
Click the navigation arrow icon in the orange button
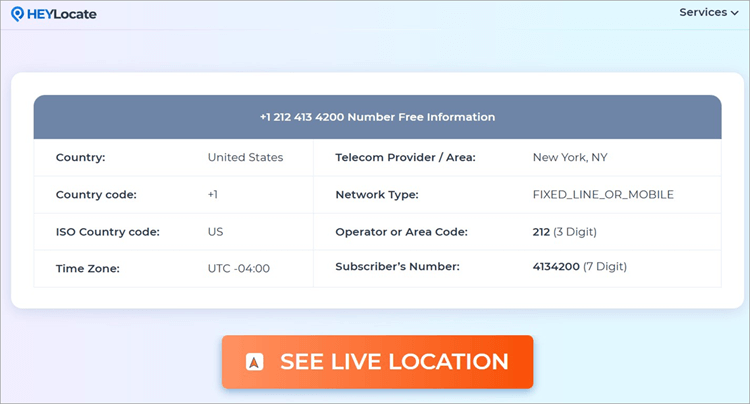[x=255, y=362]
